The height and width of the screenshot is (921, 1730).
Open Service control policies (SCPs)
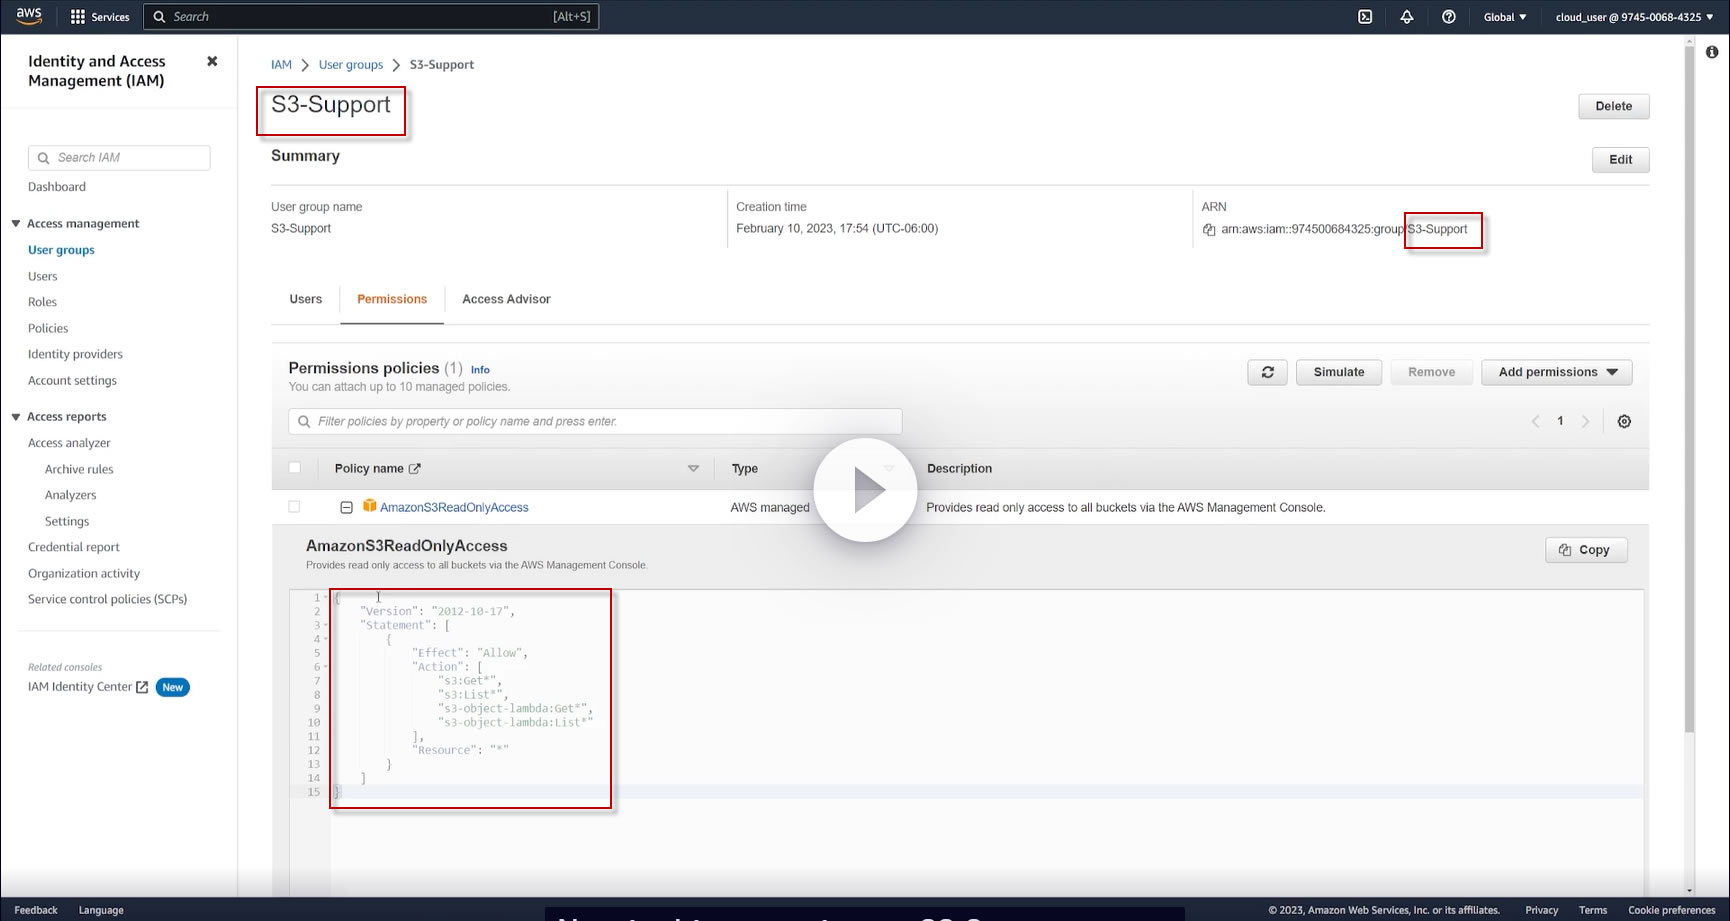pyautogui.click(x=108, y=599)
